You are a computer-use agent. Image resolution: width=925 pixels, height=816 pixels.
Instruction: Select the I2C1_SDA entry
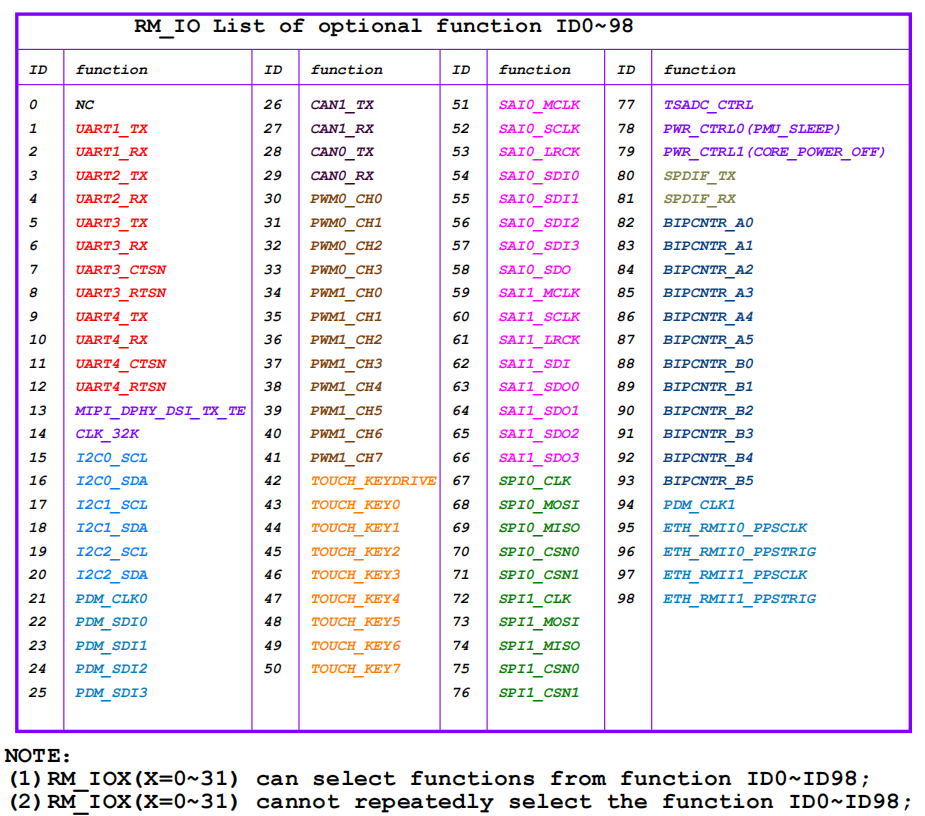click(111, 528)
